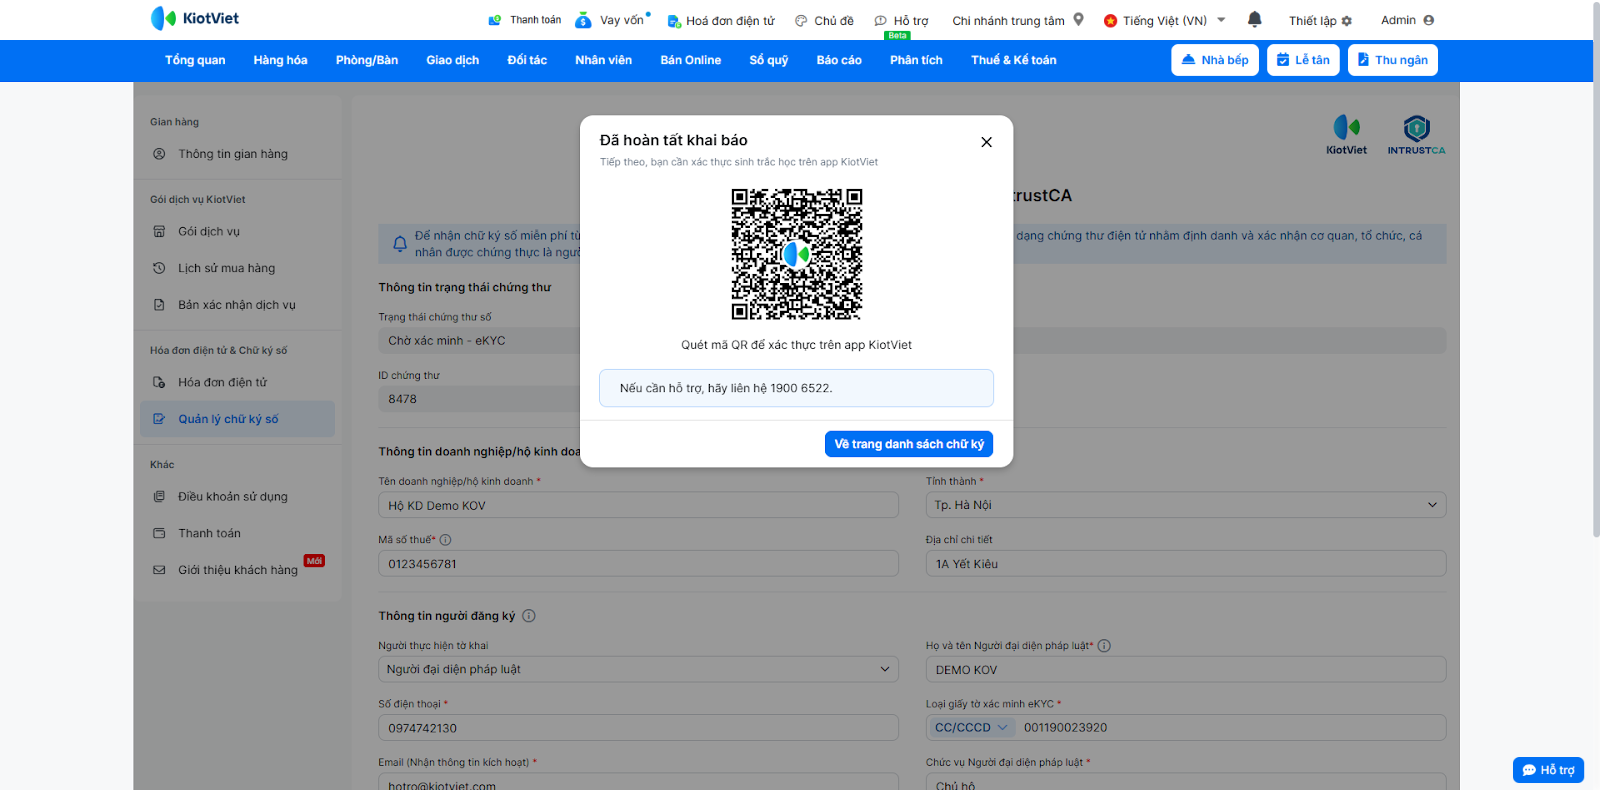Click the Họ và tên Người đại diện field

click(1186, 669)
